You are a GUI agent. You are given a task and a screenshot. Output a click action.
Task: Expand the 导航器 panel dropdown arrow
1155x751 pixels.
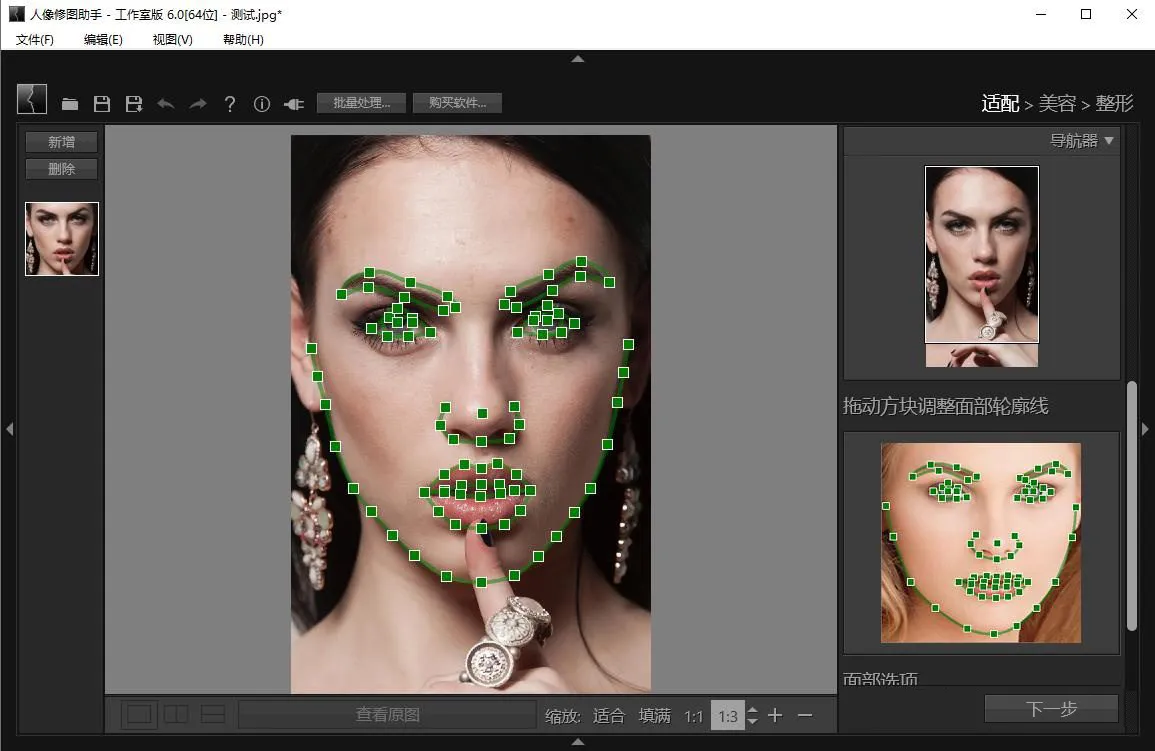pyautogui.click(x=1108, y=141)
